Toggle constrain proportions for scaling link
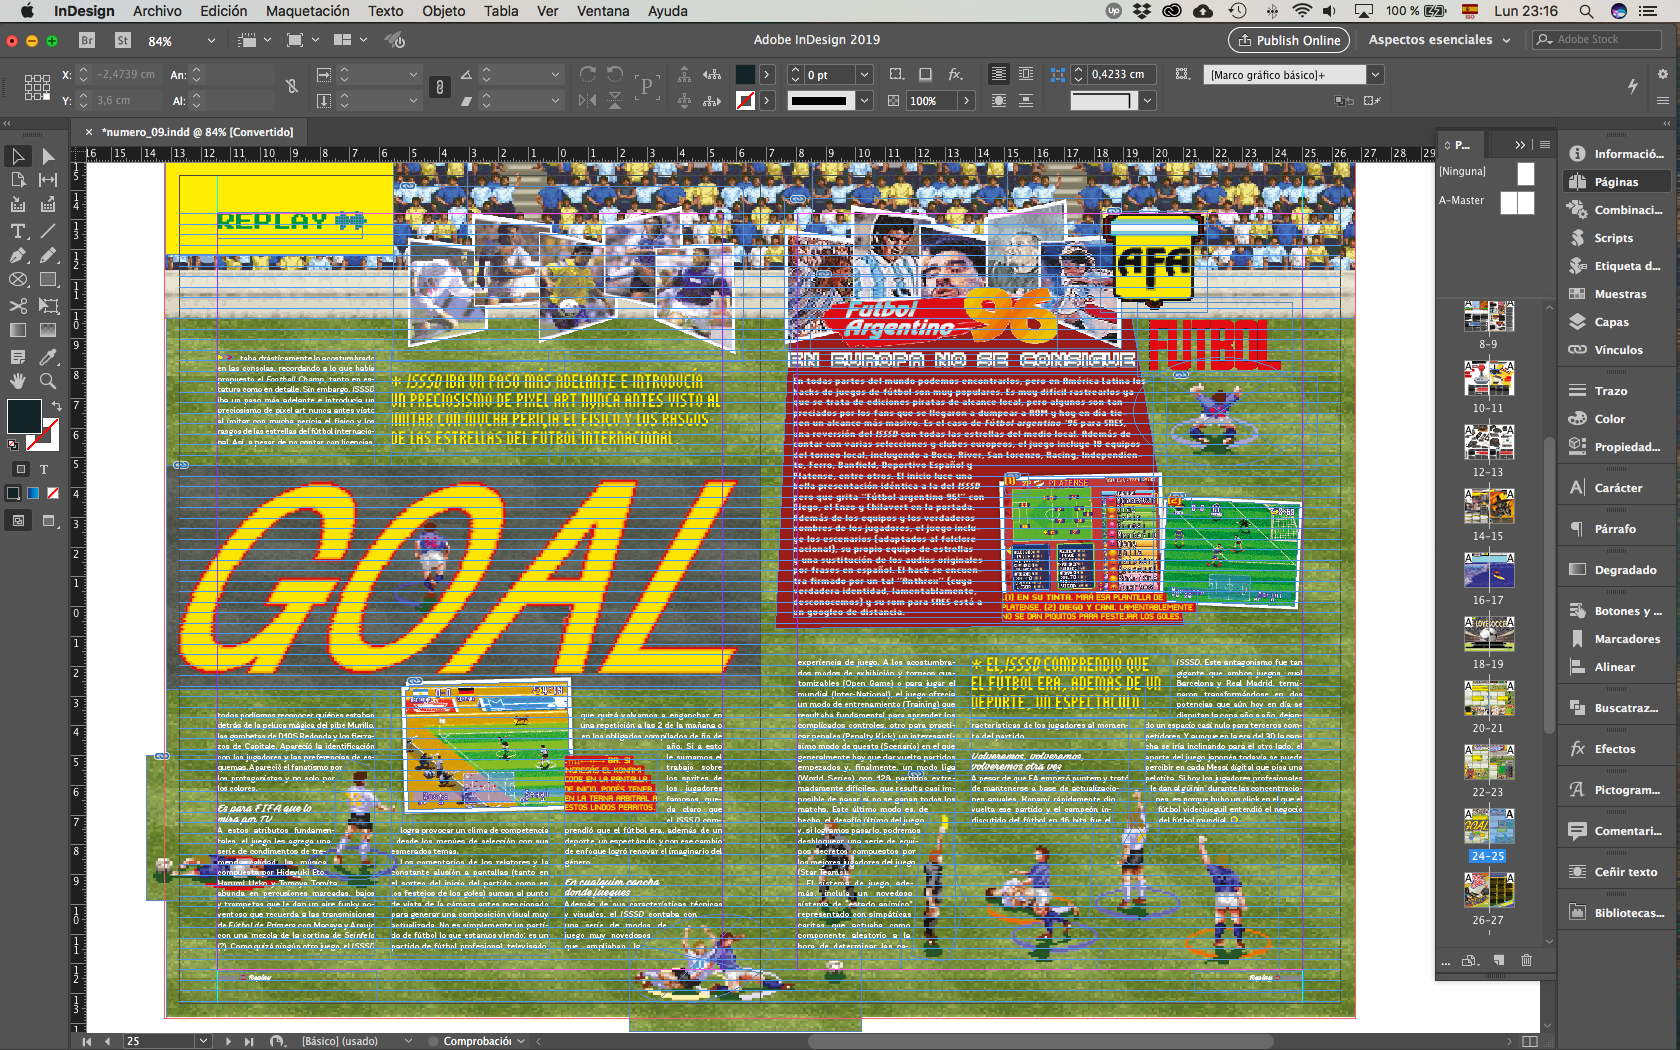Image resolution: width=1680 pixels, height=1050 pixels. [439, 87]
